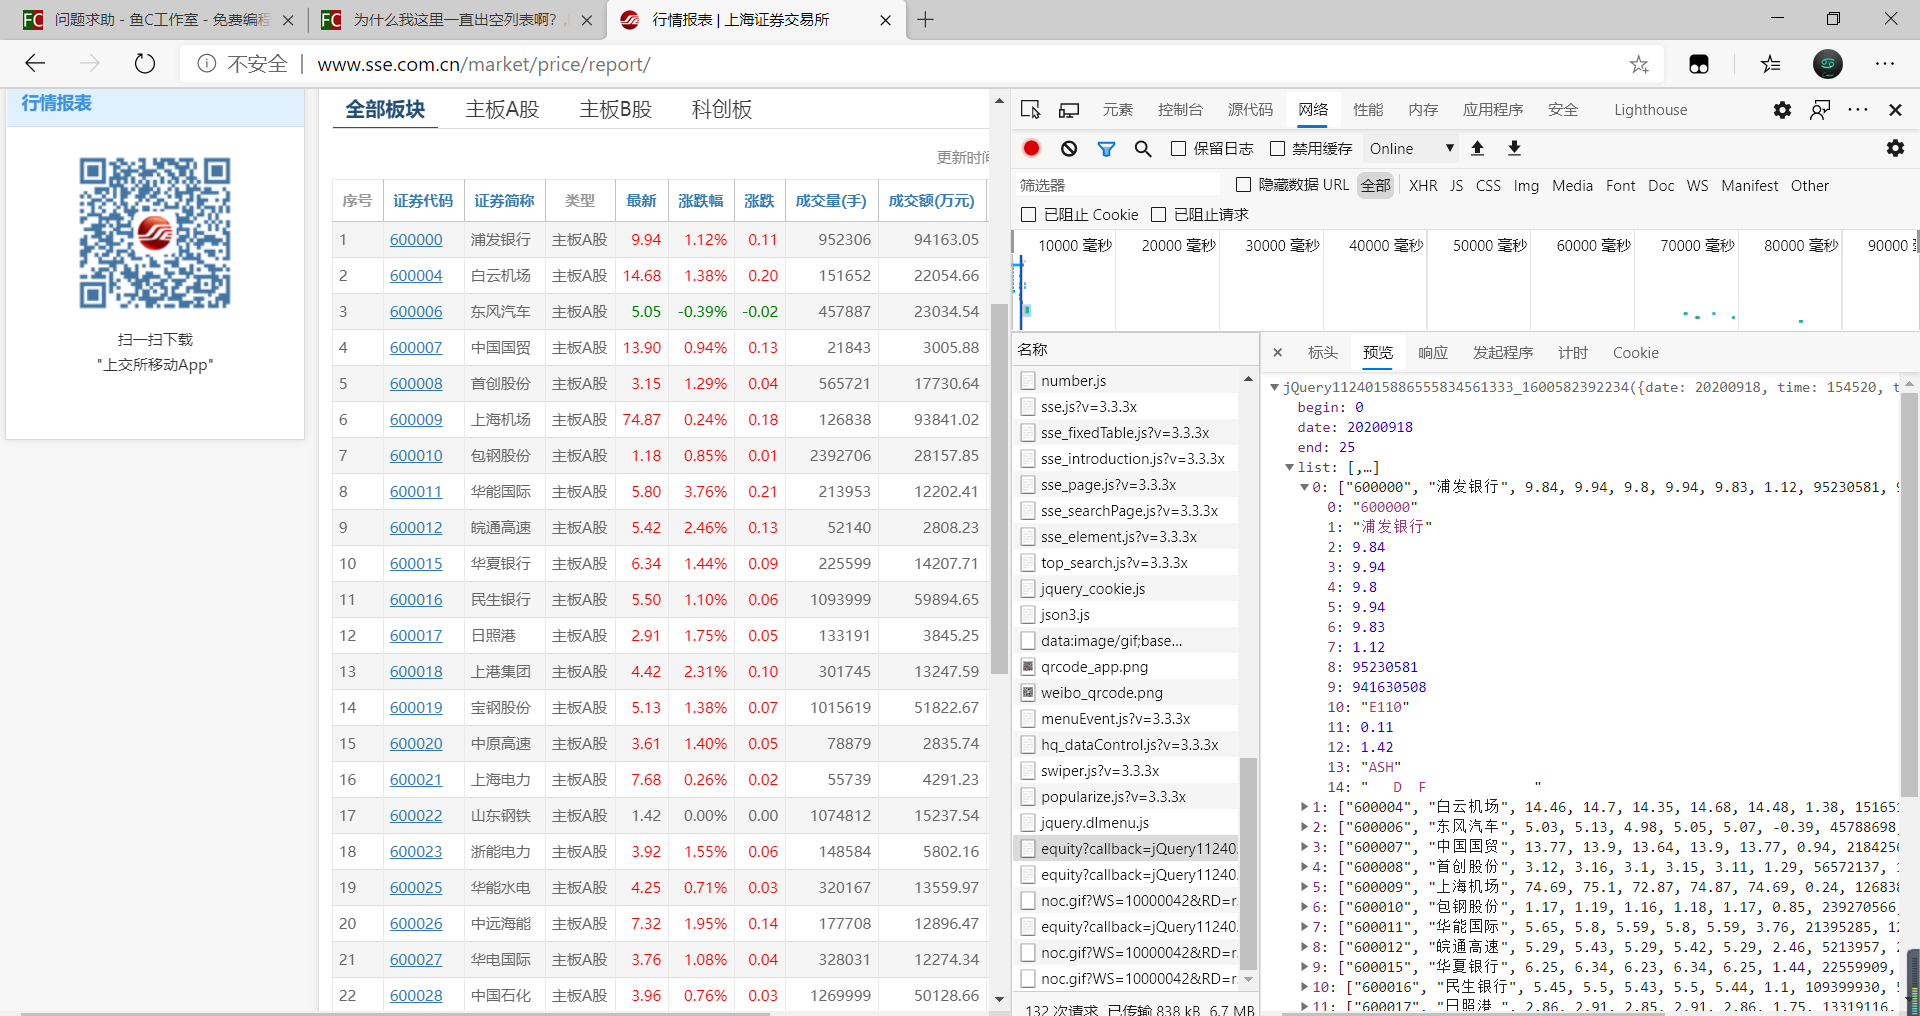Click the browser forward arrow
The height and width of the screenshot is (1016, 1920).
[90, 64]
